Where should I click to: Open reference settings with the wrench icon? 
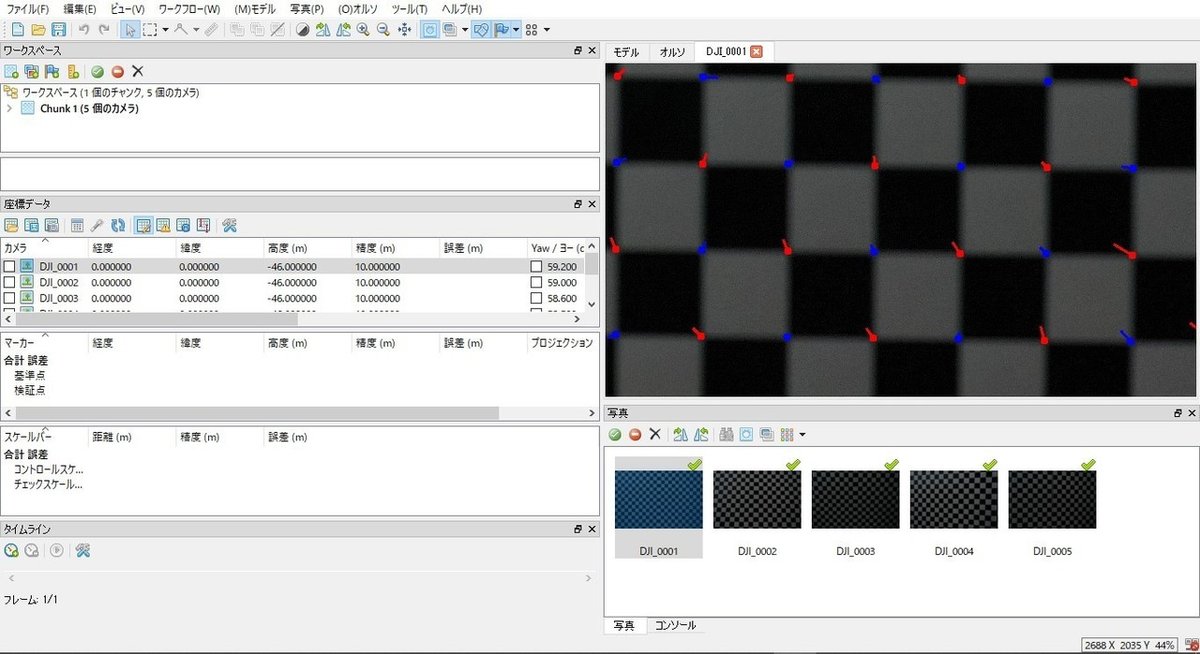[x=228, y=225]
